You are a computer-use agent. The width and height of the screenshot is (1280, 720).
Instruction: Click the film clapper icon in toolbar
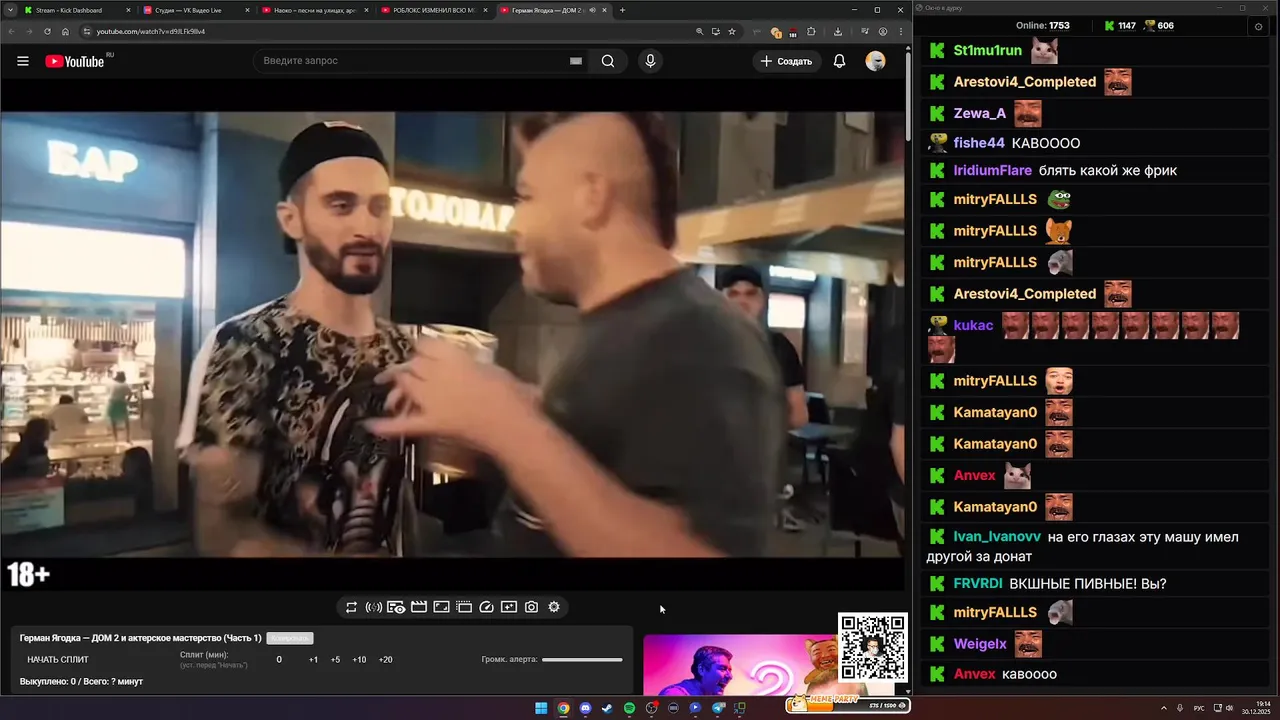[419, 607]
